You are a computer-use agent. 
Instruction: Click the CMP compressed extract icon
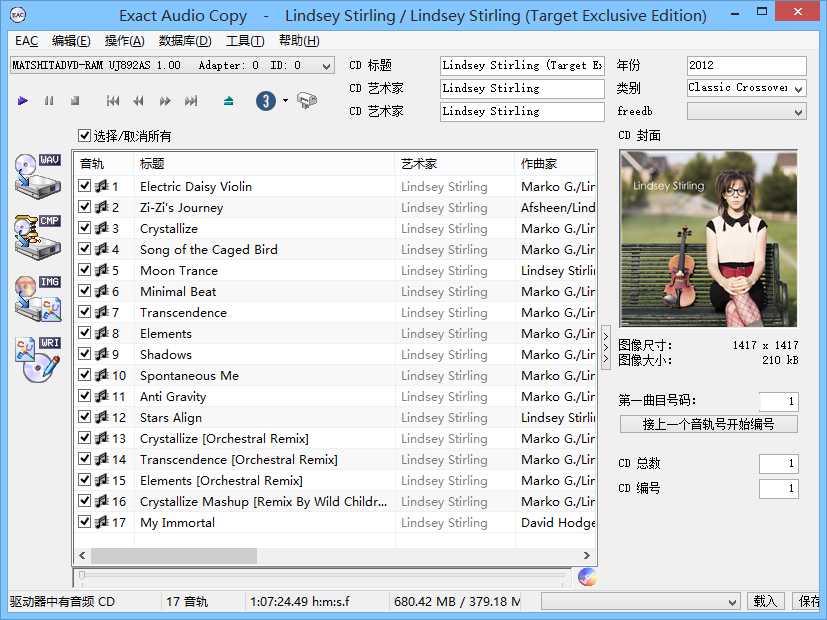click(37, 237)
